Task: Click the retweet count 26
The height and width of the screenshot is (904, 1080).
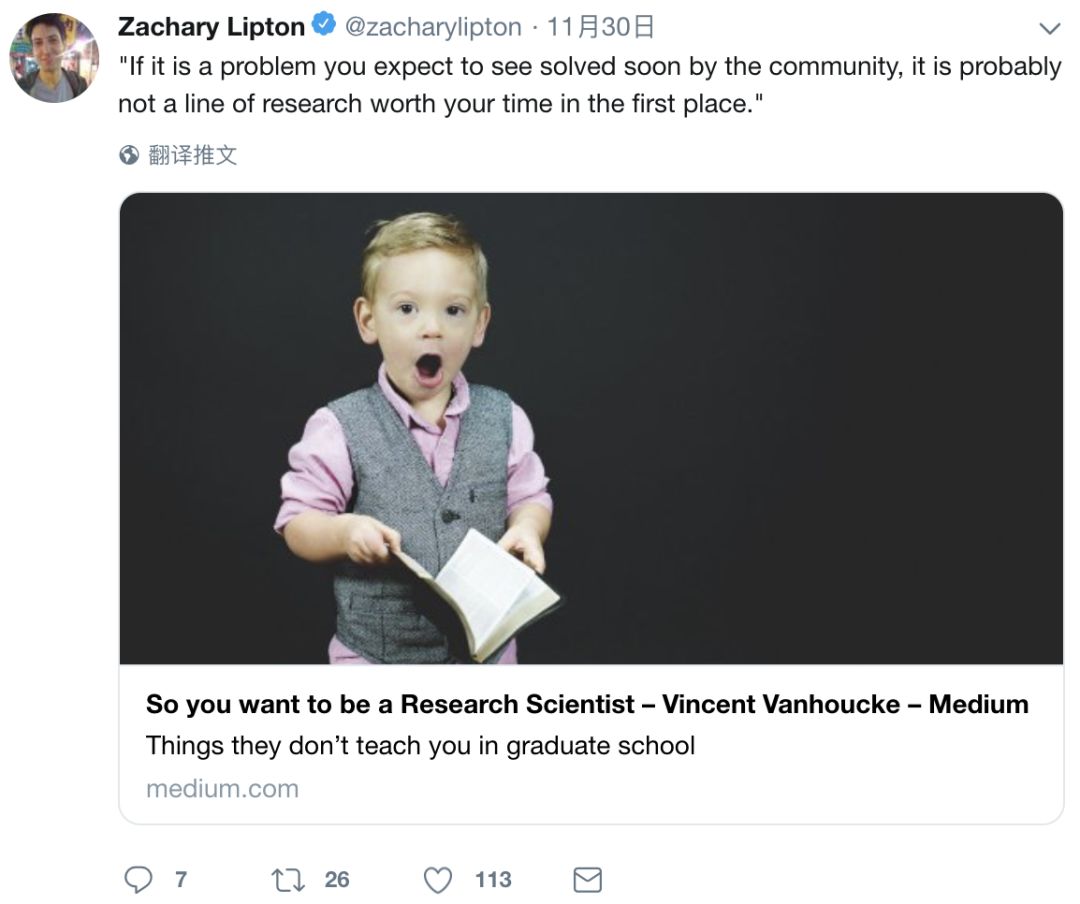Action: [x=337, y=879]
